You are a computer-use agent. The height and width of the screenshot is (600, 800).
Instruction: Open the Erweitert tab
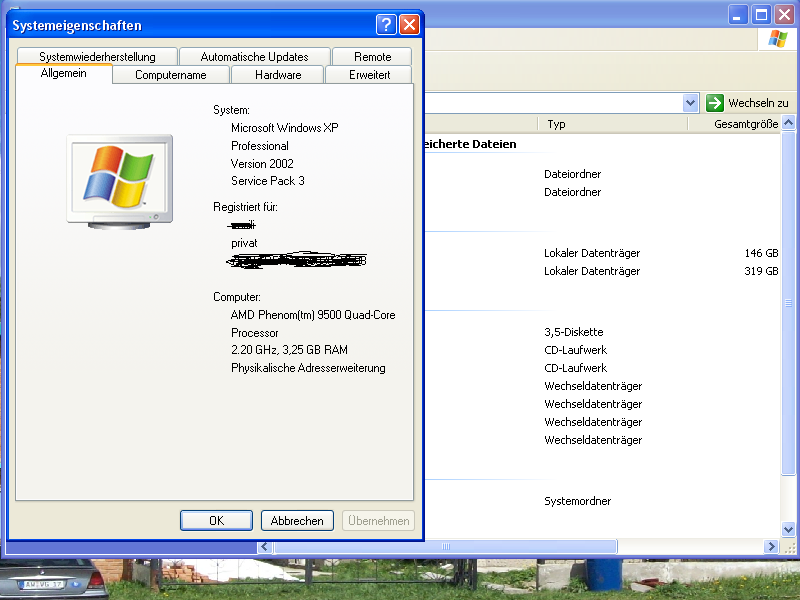coord(369,74)
